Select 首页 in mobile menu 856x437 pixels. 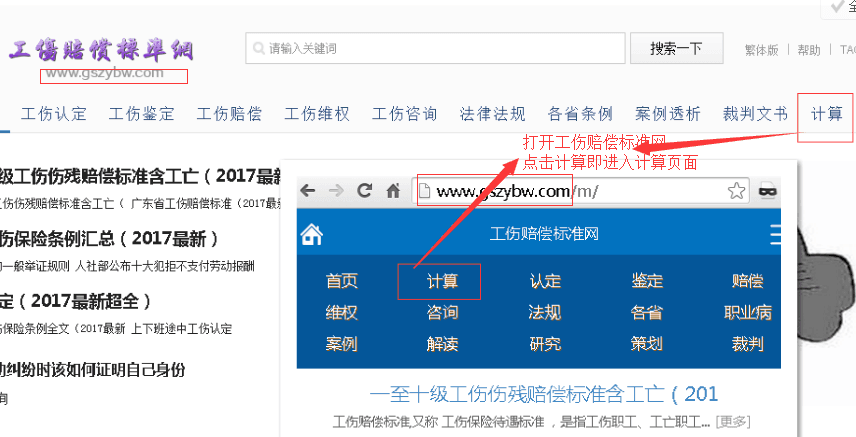(342, 281)
